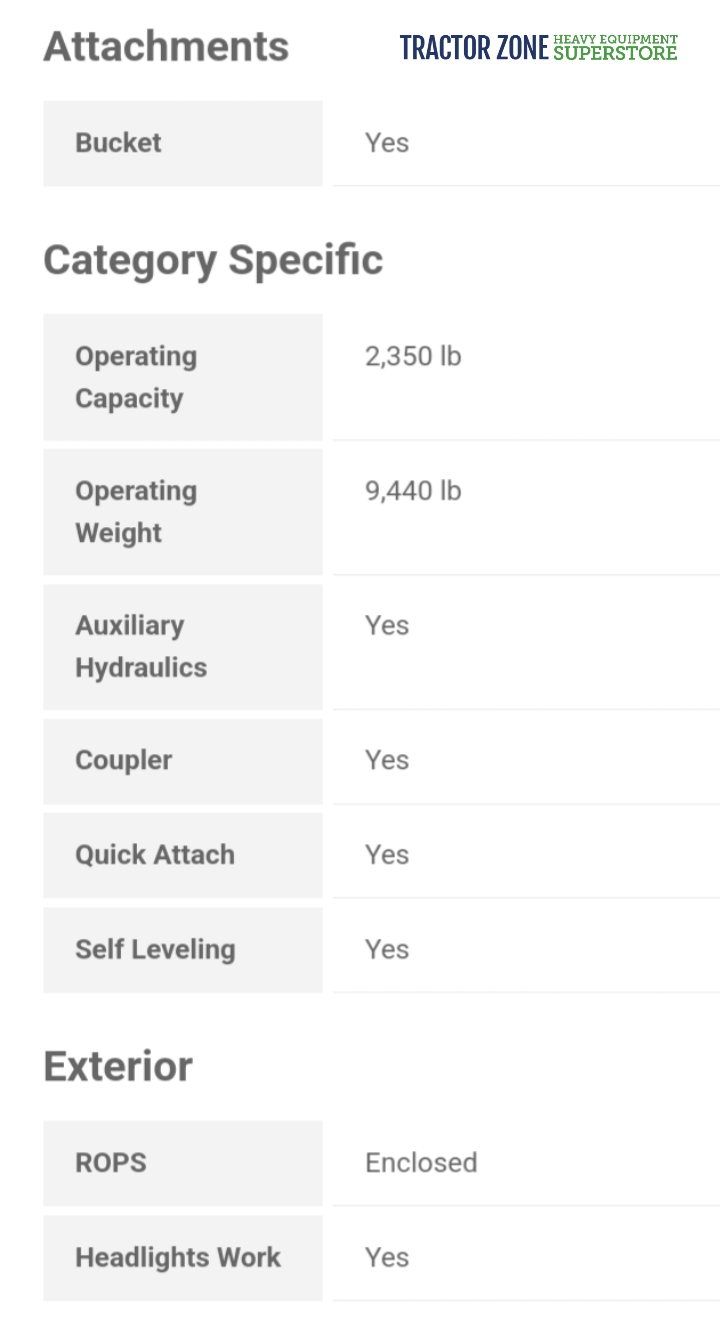Click the Quick Attach label
Screen dimensions: 720x1320
[x=155, y=855]
